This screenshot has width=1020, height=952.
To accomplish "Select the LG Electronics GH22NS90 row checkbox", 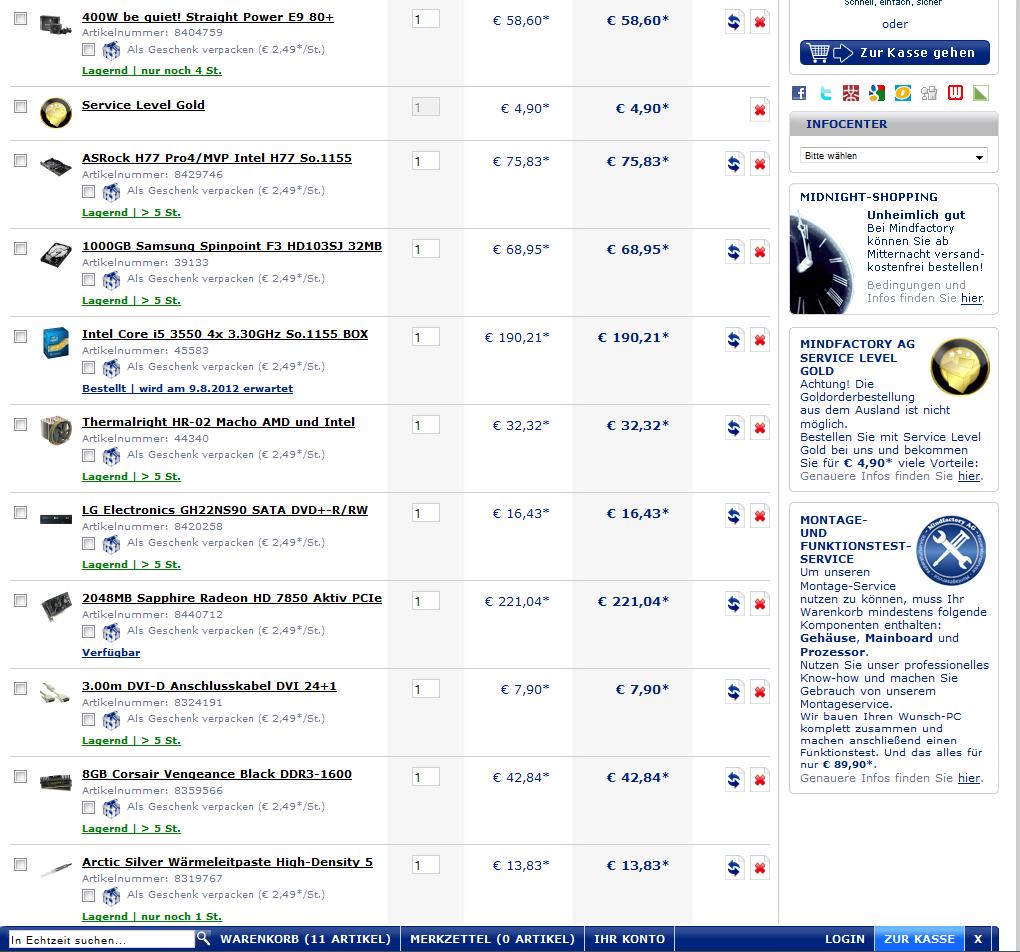I will point(21,512).
